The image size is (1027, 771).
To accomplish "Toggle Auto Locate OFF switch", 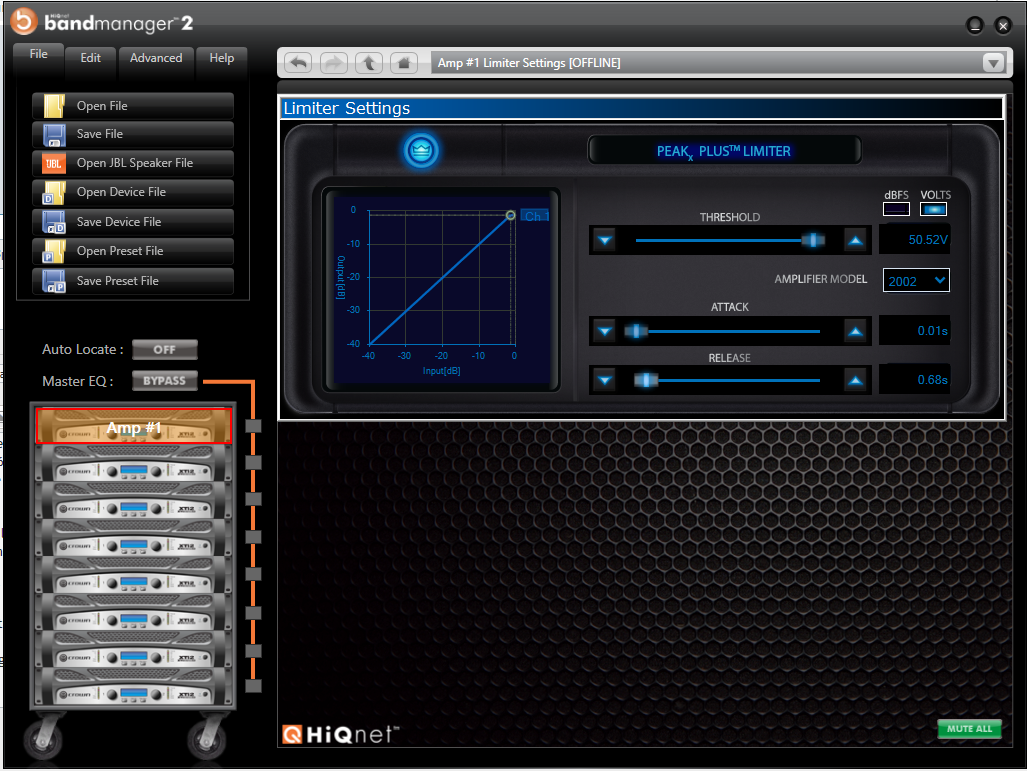I will (164, 350).
